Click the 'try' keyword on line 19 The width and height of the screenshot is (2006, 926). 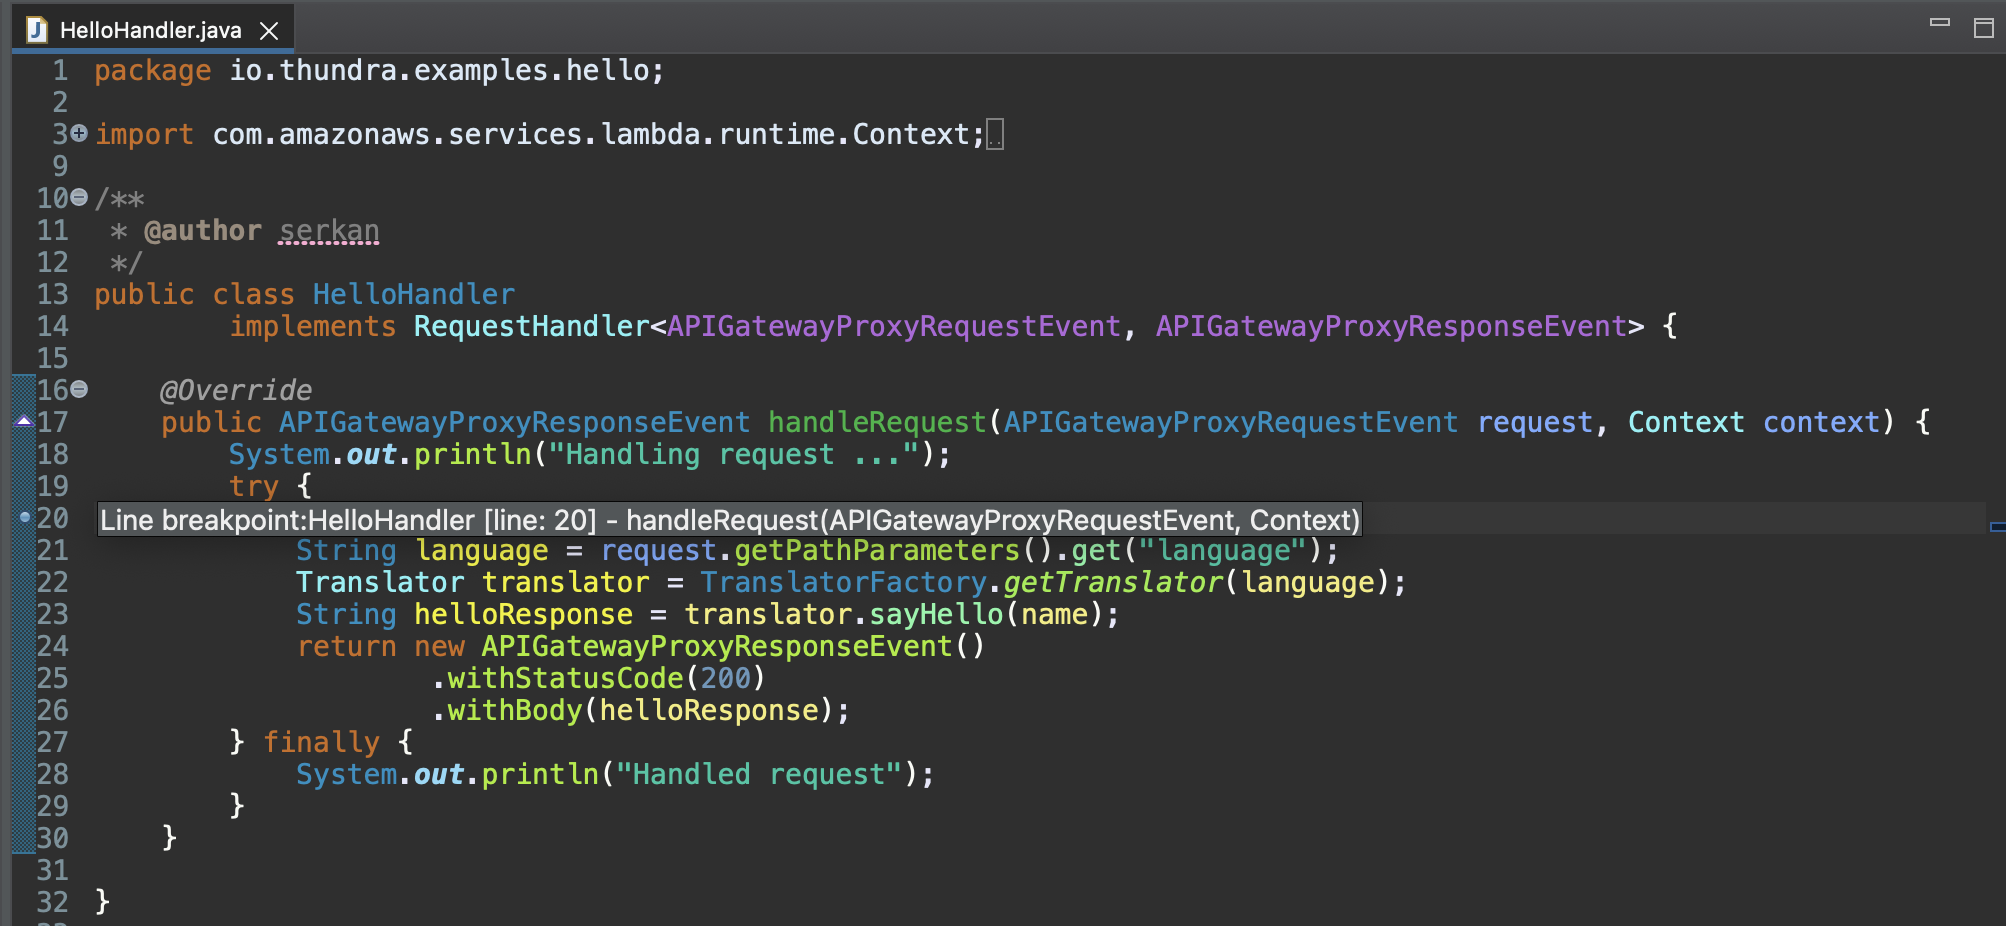click(x=254, y=486)
